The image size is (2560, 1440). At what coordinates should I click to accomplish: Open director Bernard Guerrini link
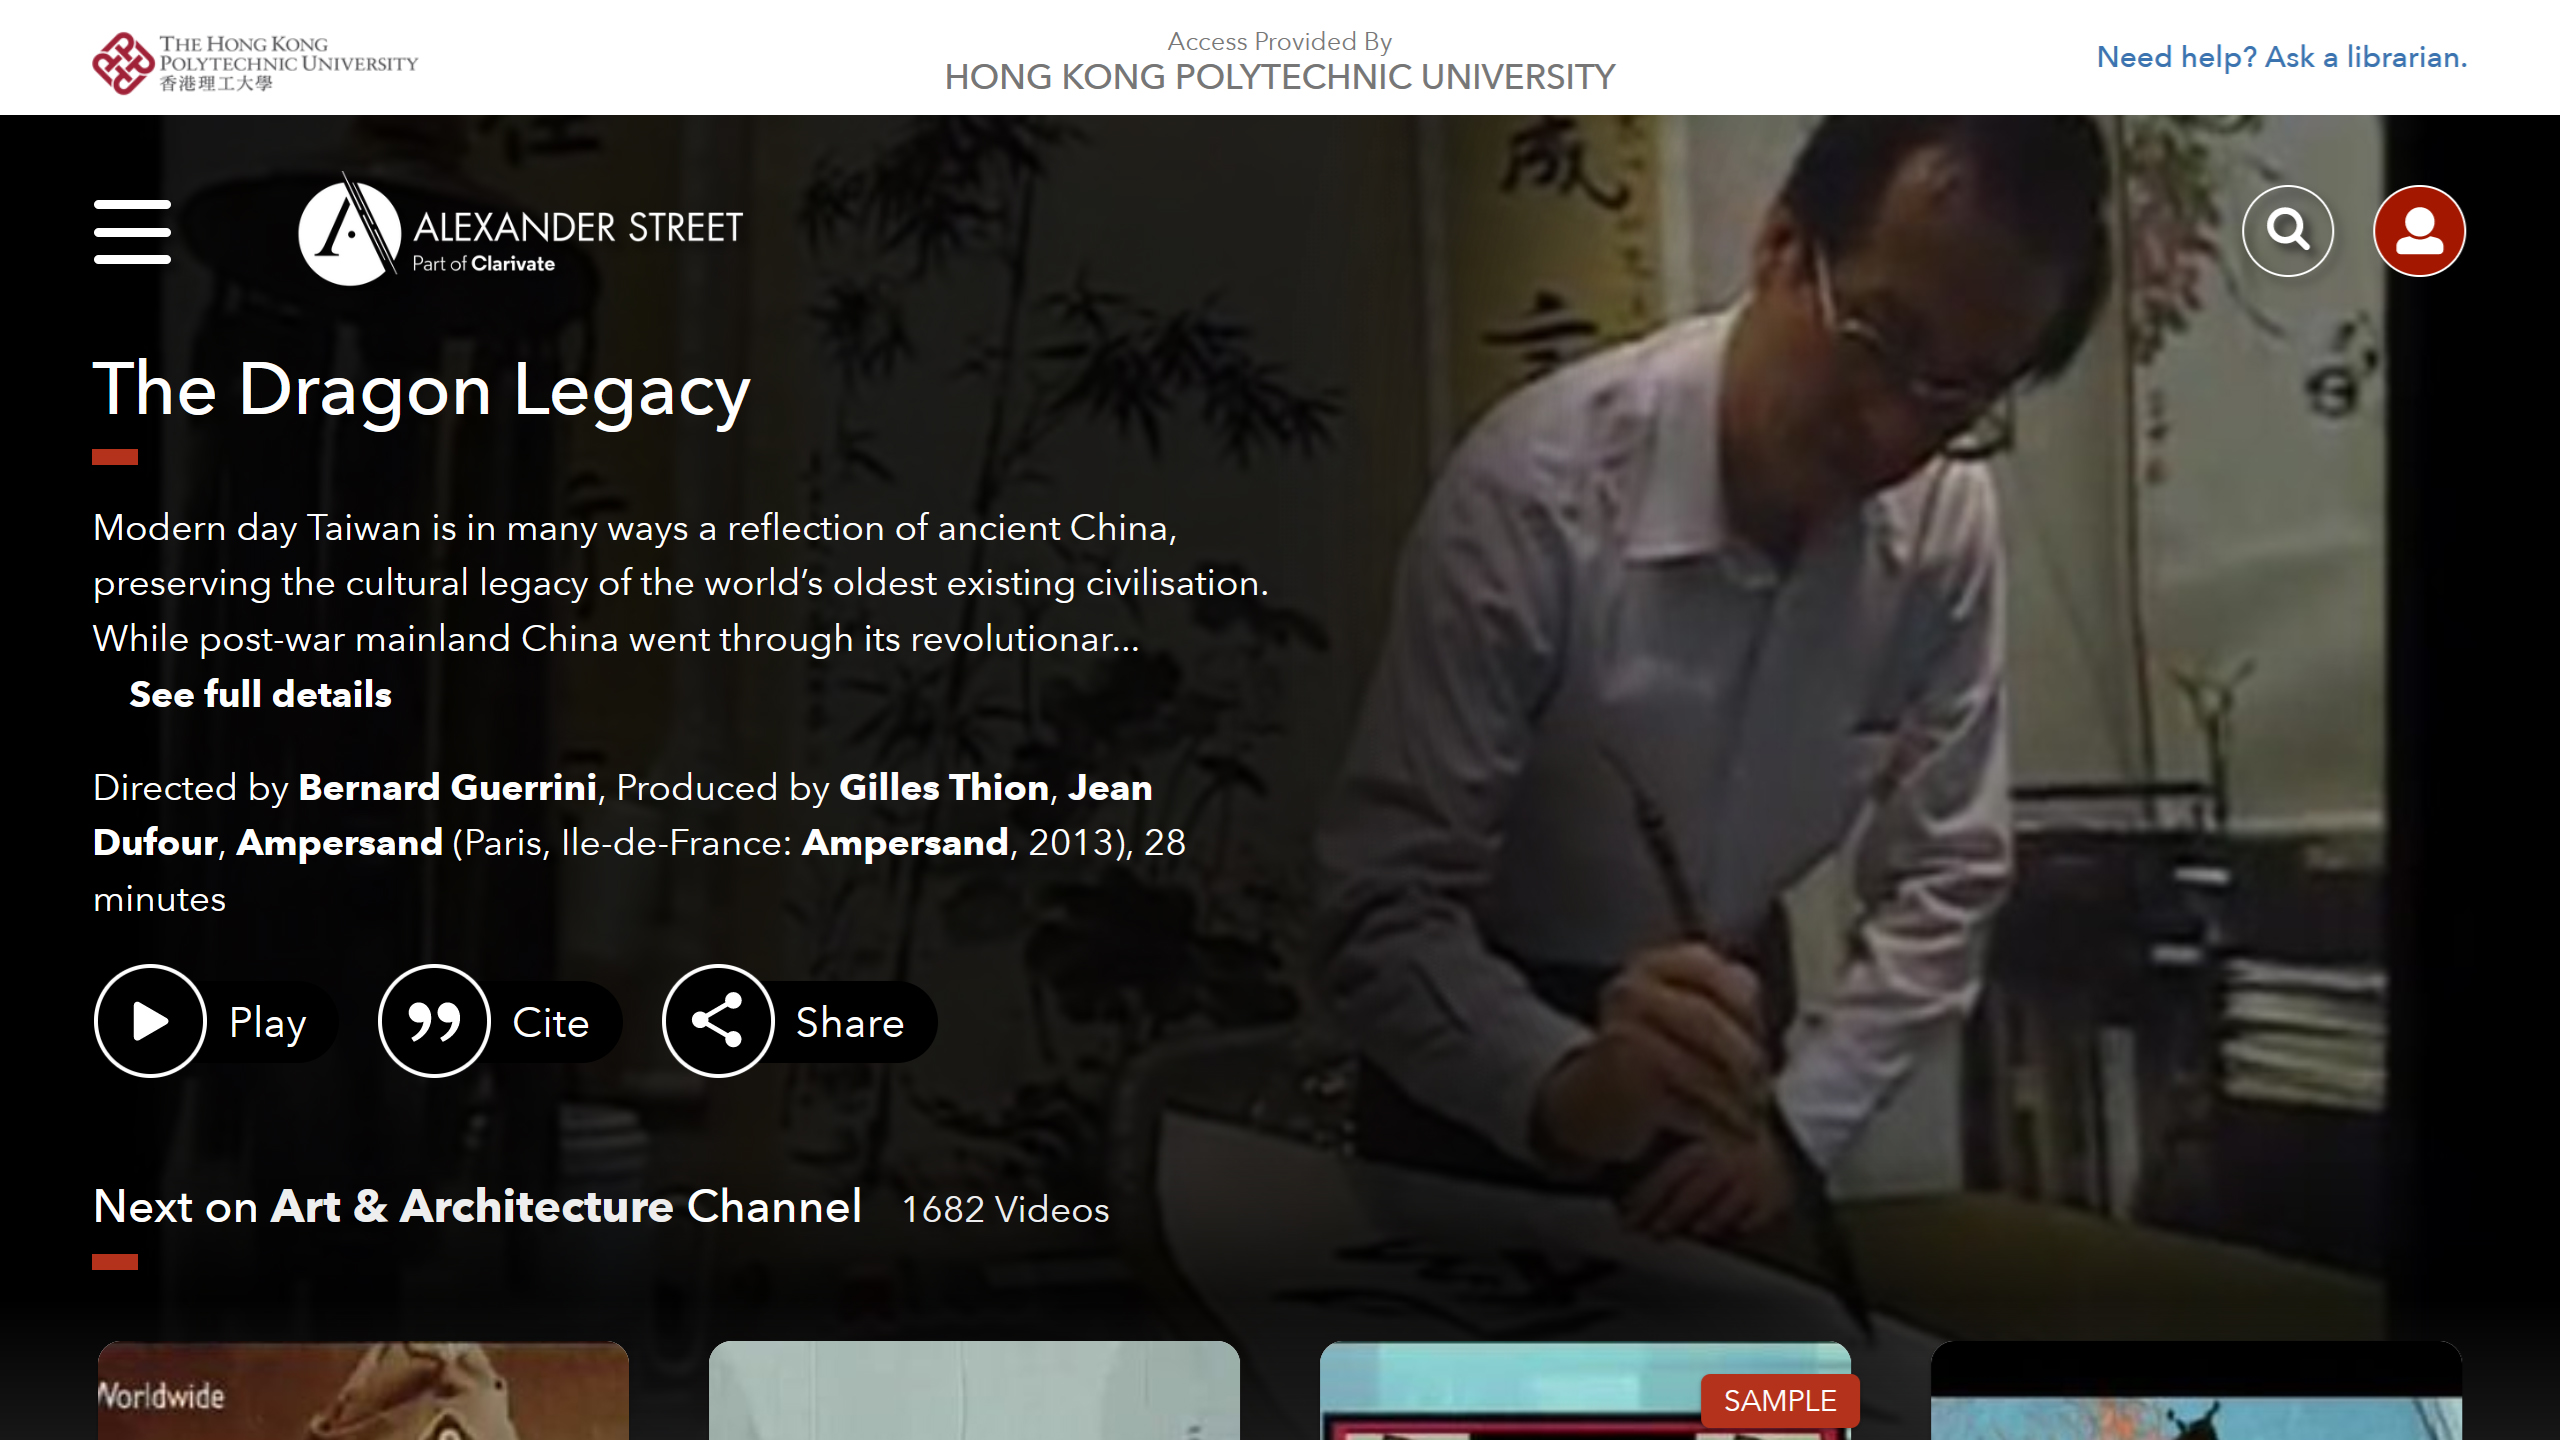click(448, 788)
